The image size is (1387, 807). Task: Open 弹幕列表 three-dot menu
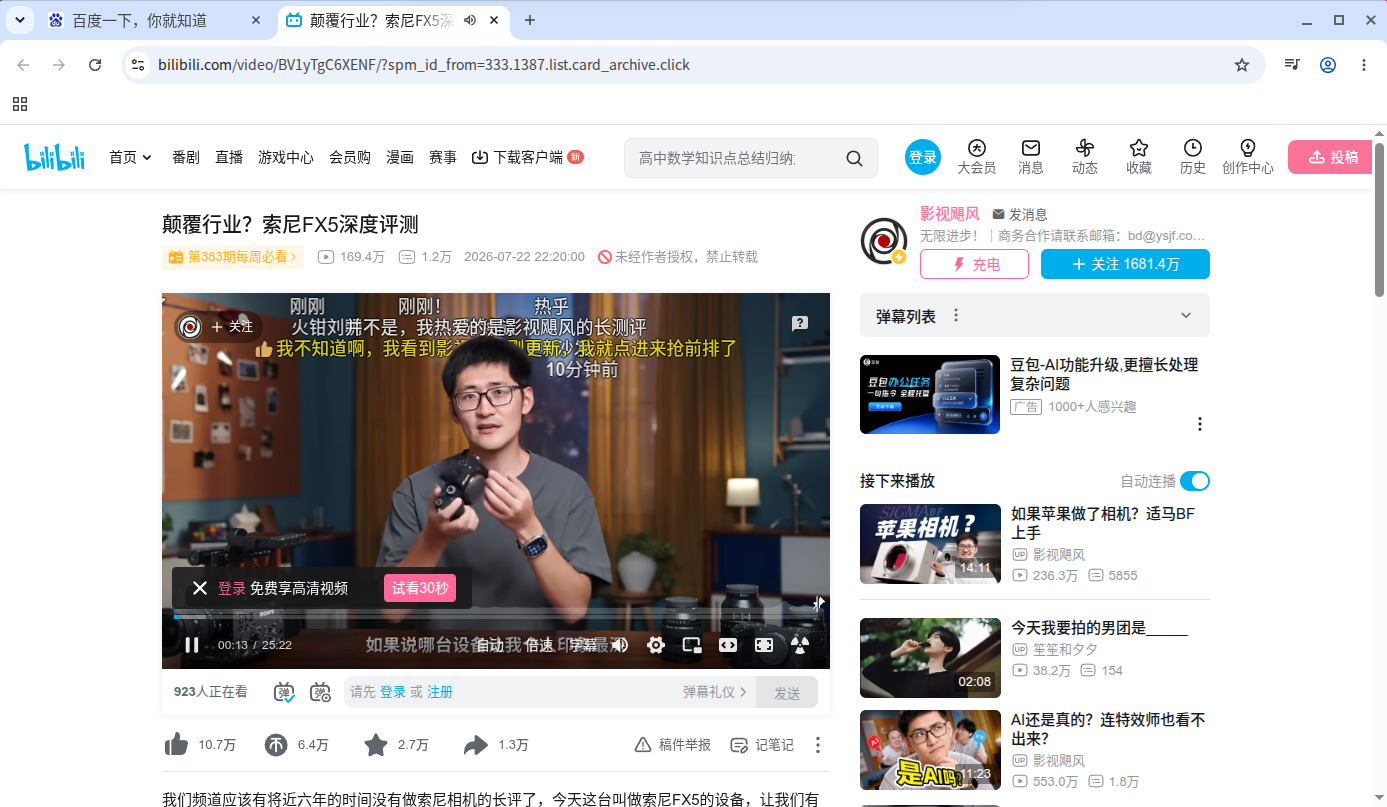coord(956,315)
